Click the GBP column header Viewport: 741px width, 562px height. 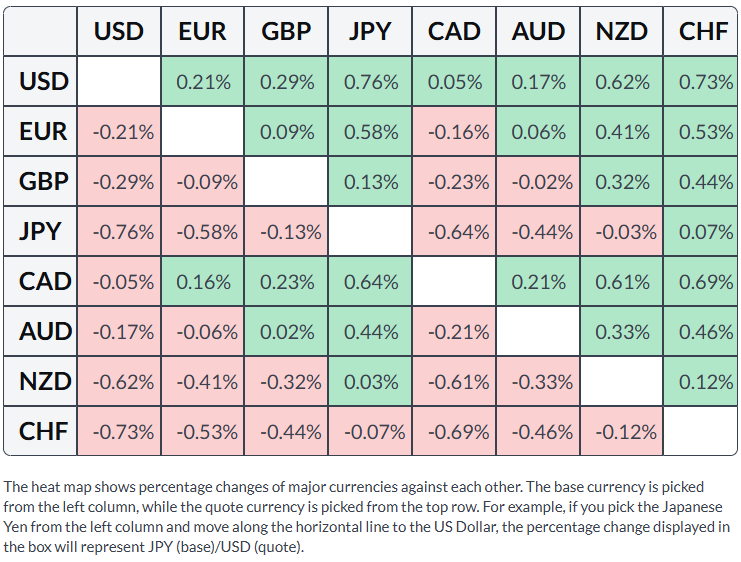point(286,31)
